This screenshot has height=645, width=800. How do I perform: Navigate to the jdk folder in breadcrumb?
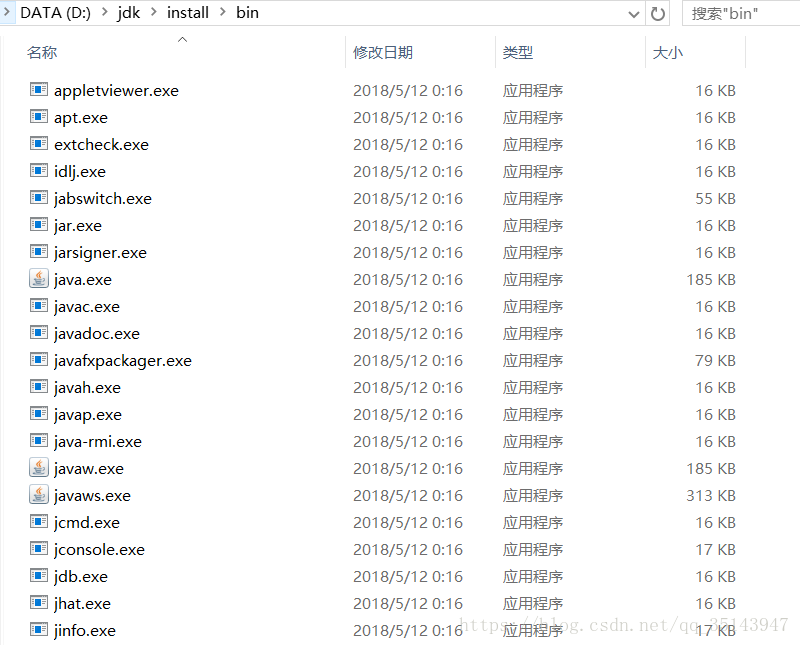[x=128, y=13]
